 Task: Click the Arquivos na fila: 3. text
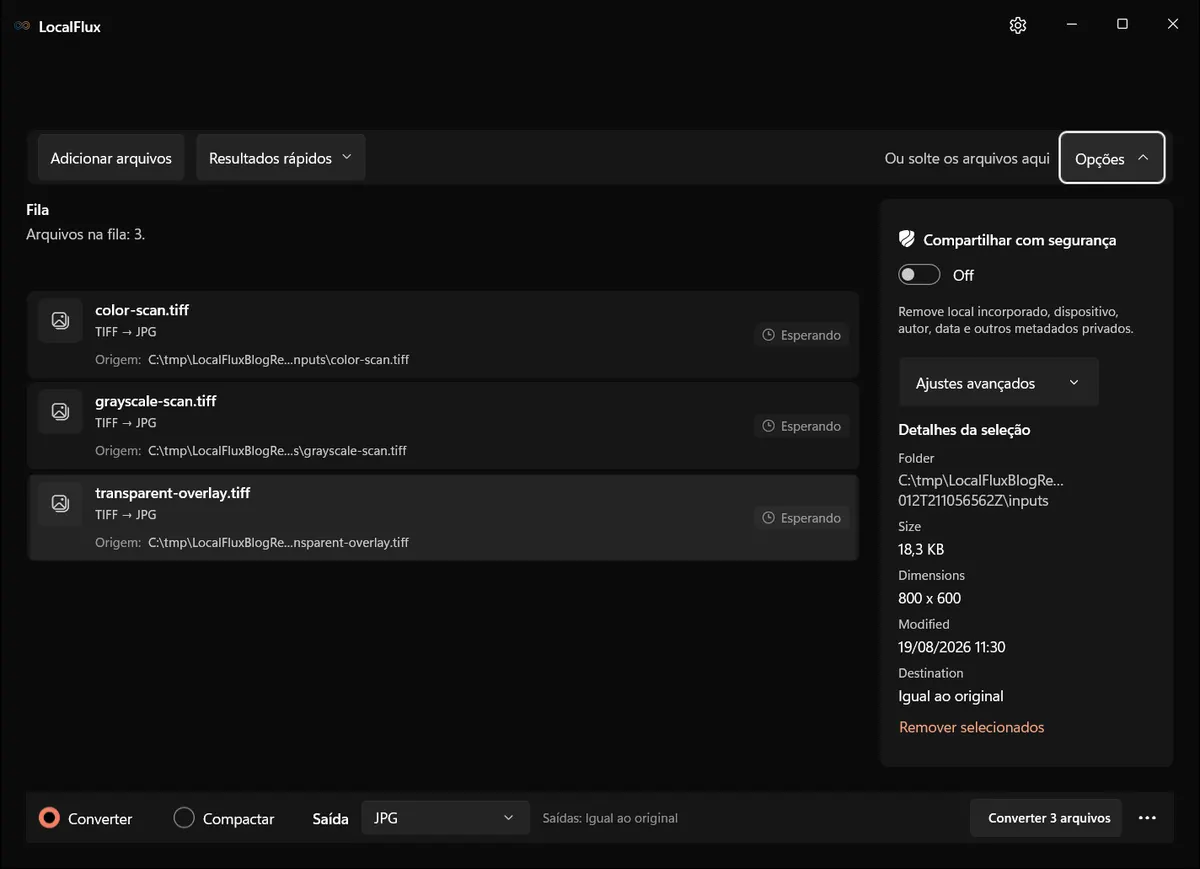tap(86, 234)
